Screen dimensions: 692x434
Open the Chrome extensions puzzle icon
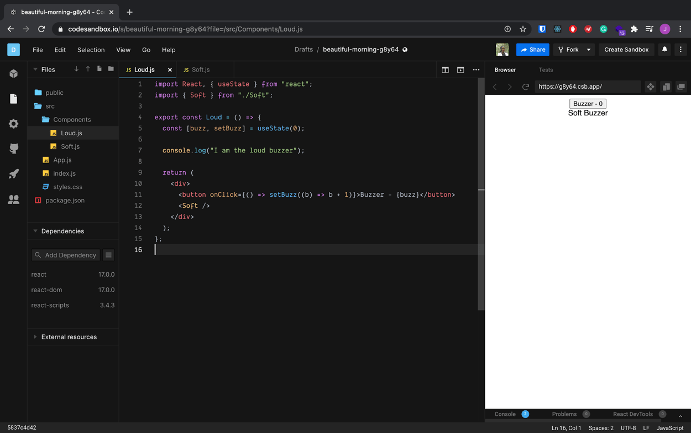click(x=634, y=29)
